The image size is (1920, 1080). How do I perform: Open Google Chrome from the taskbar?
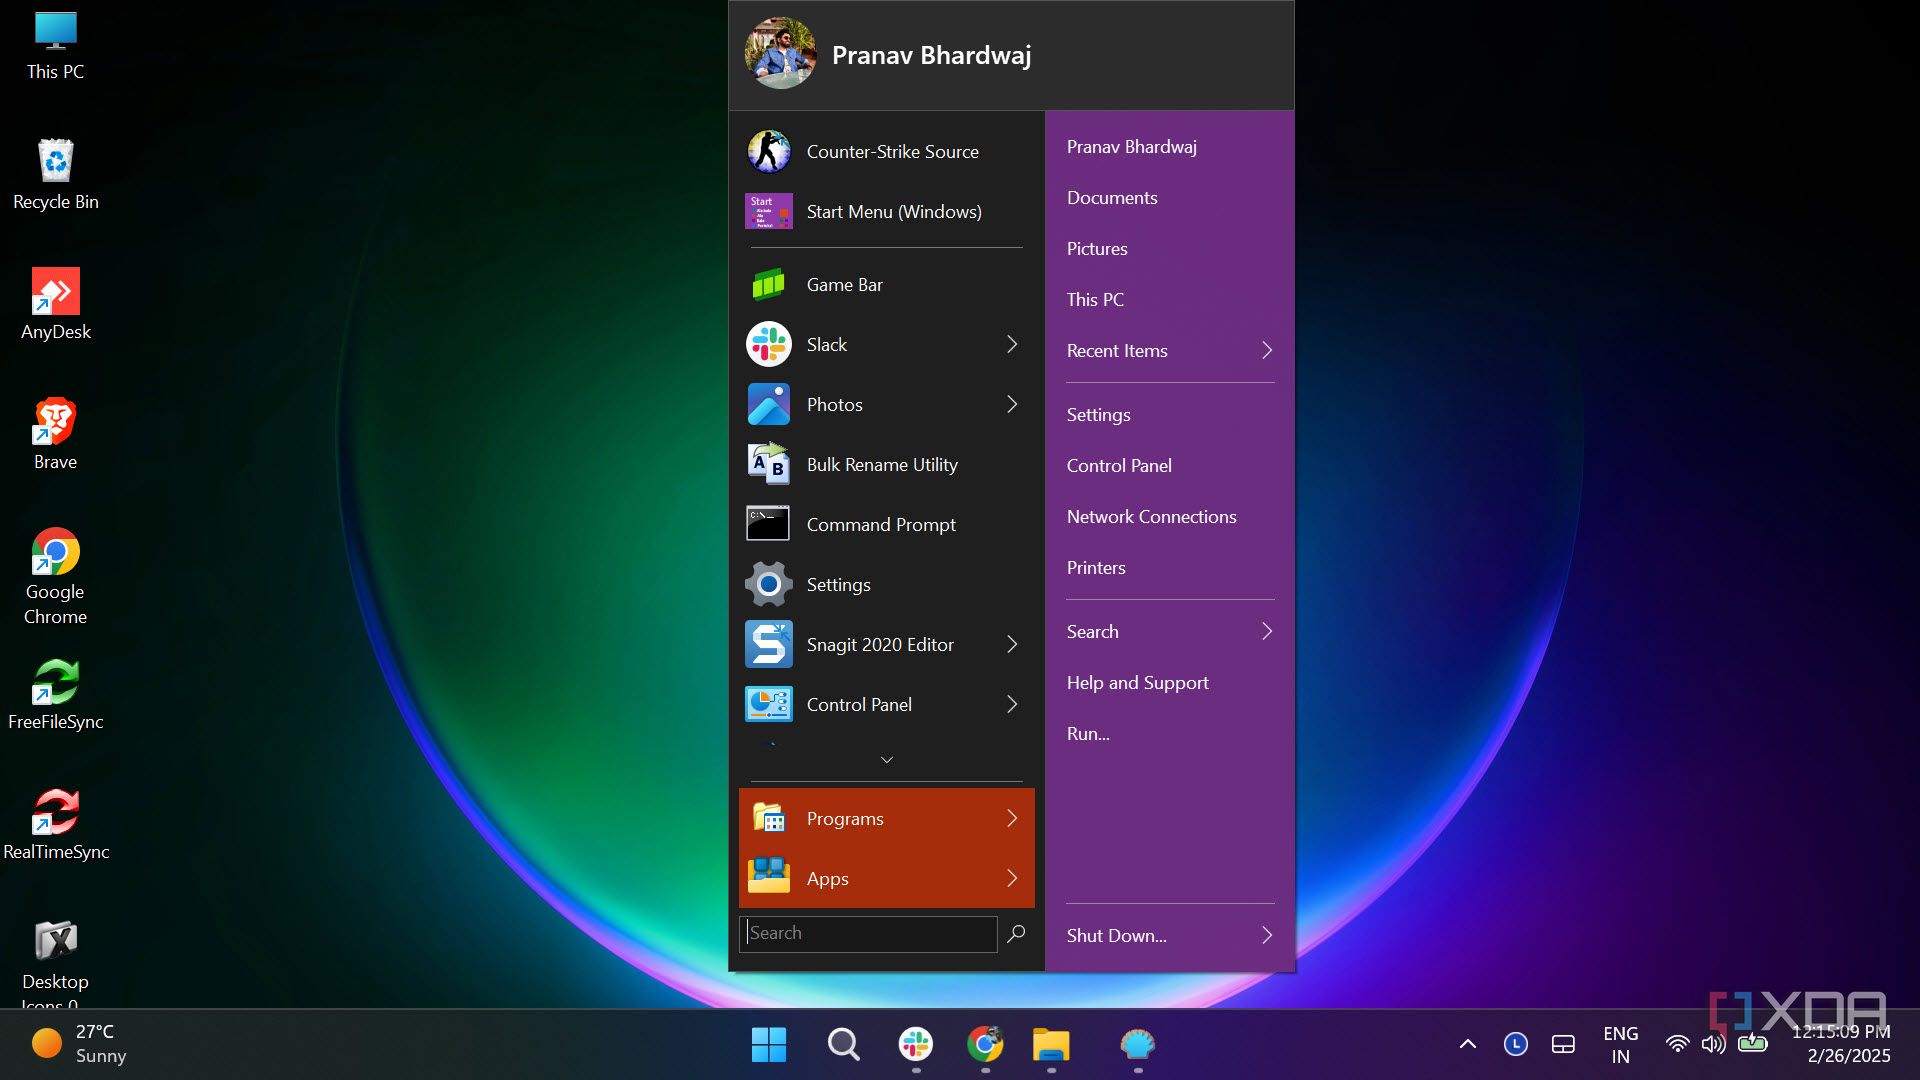click(x=985, y=1044)
